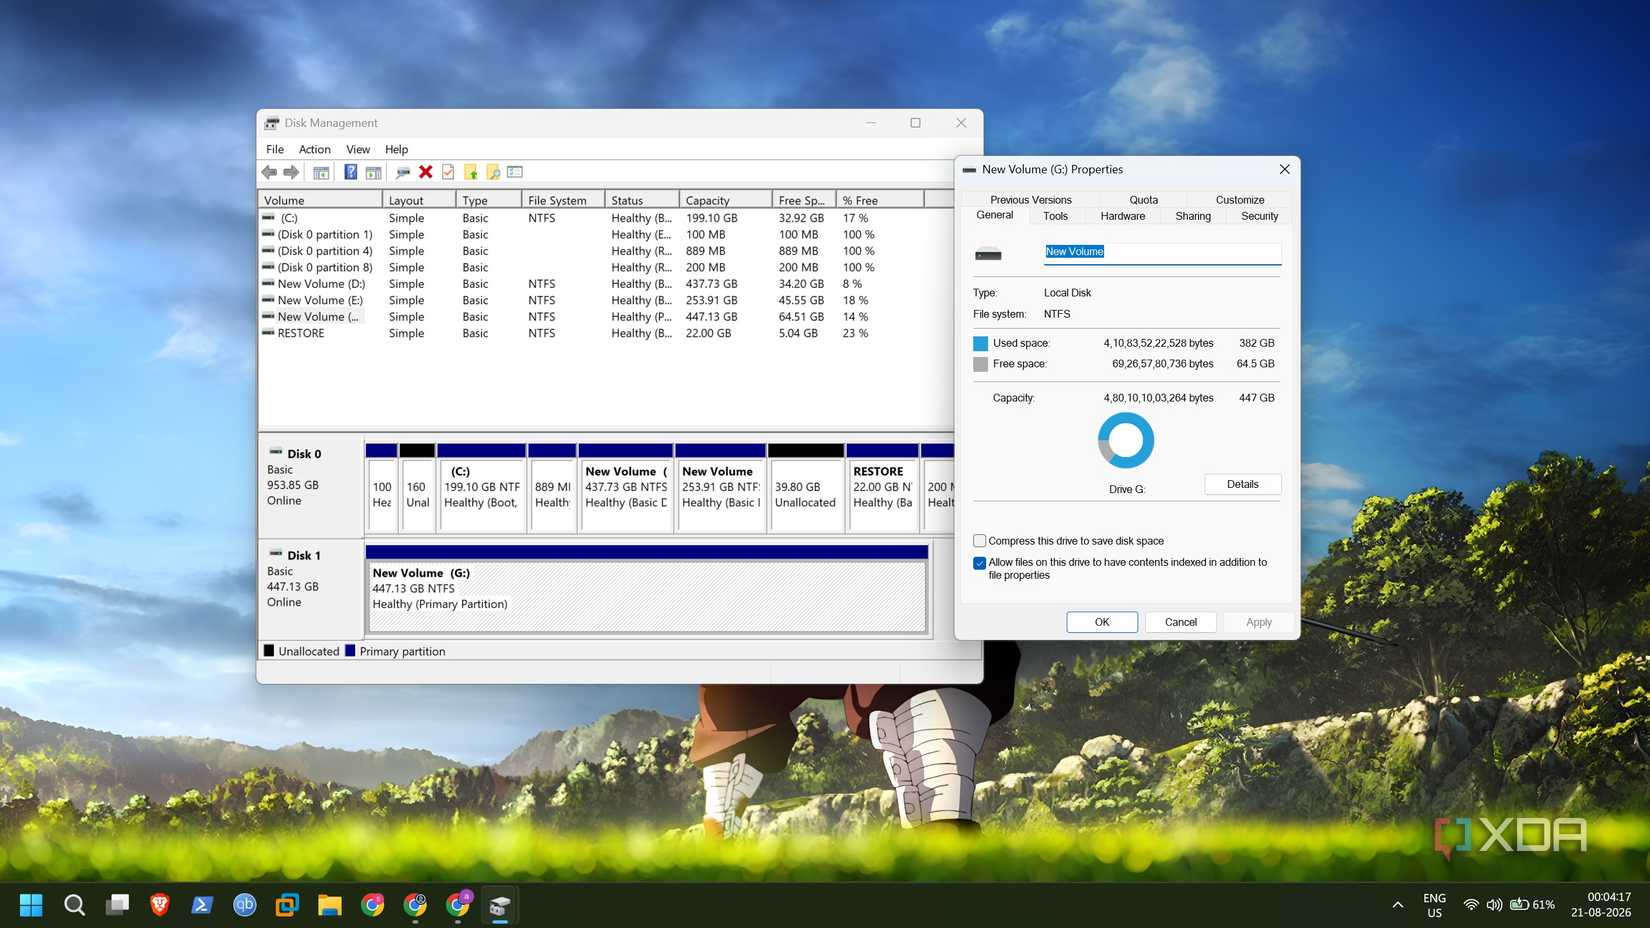Image resolution: width=1650 pixels, height=928 pixels.
Task: Switch to the Hardware tab in Properties
Action: (1123, 216)
